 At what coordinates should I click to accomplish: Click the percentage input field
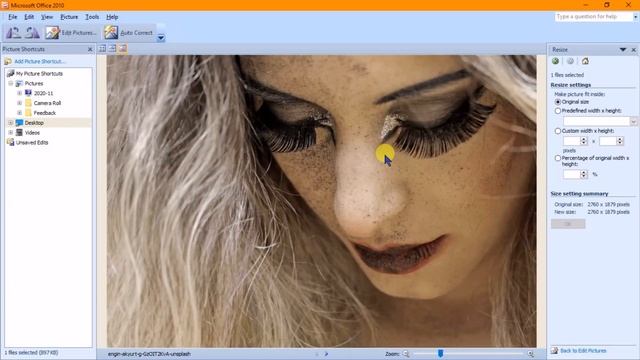click(571, 174)
